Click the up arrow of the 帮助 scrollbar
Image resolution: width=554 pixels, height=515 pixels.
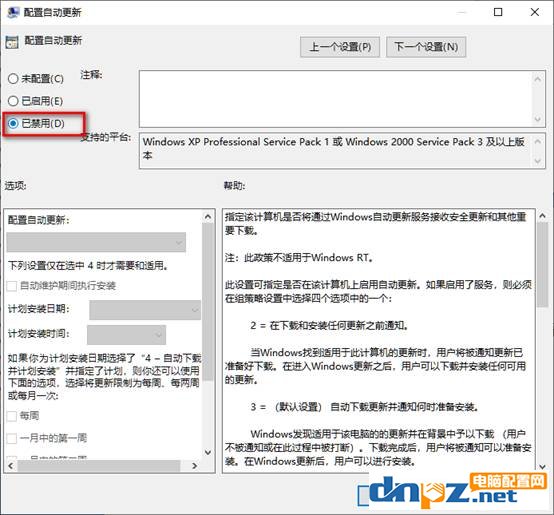tap(542, 215)
